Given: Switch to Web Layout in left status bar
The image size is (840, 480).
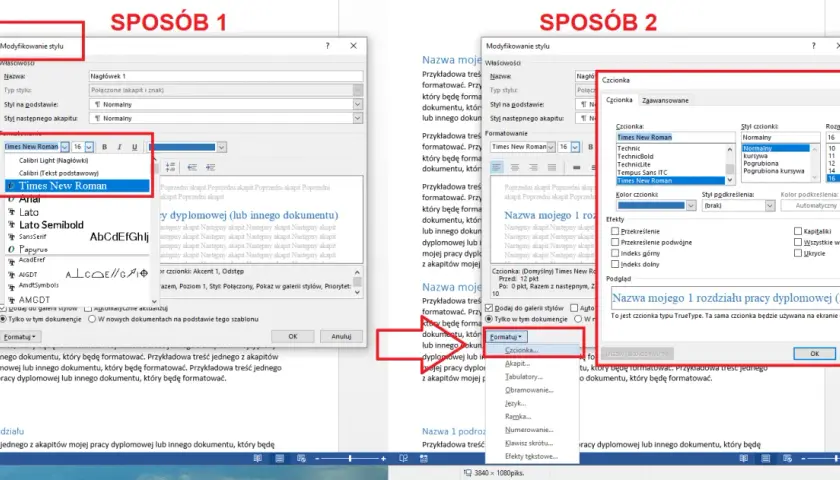Looking at the screenshot, I should tap(301, 459).
